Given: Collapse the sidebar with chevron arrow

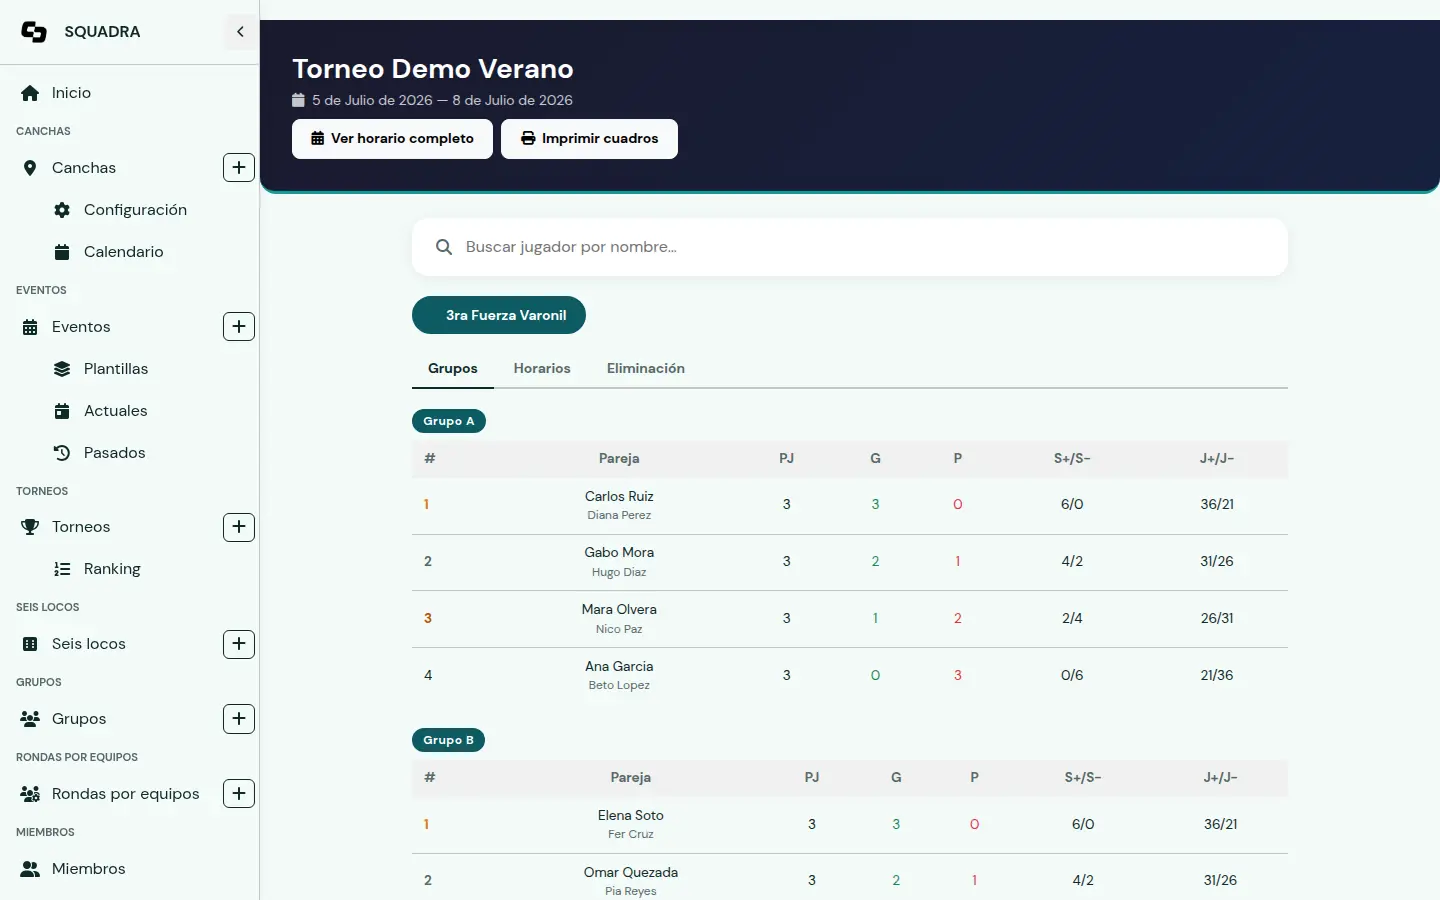Looking at the screenshot, I should click(240, 32).
